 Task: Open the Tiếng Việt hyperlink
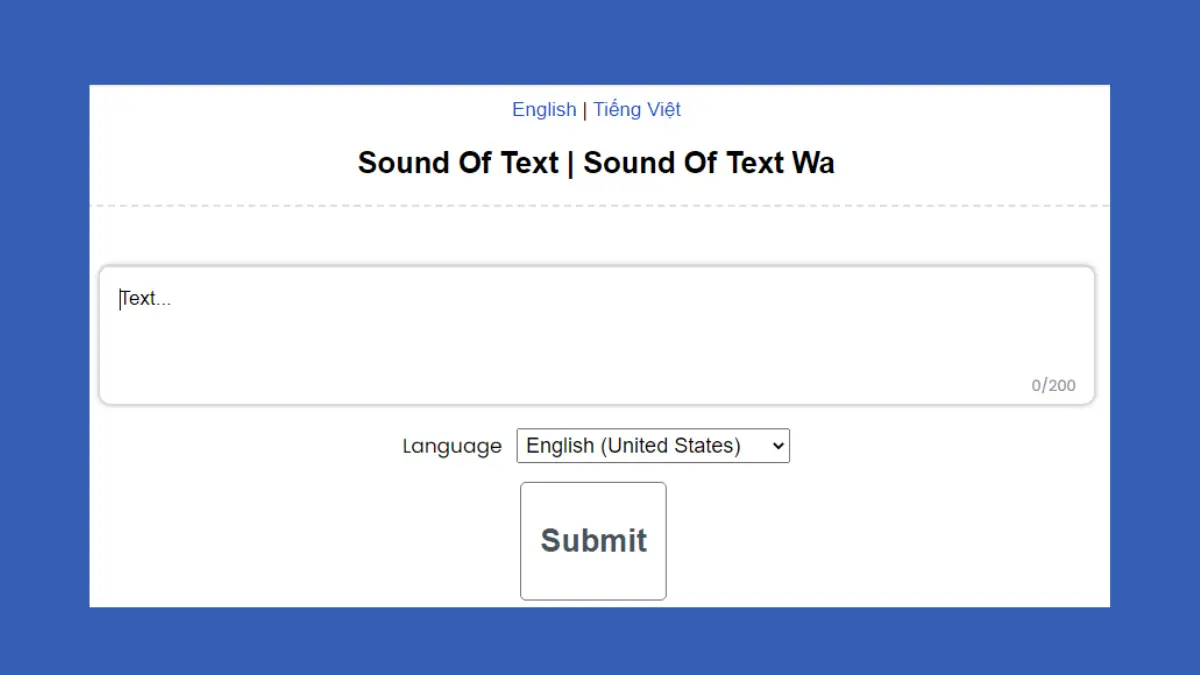click(637, 109)
